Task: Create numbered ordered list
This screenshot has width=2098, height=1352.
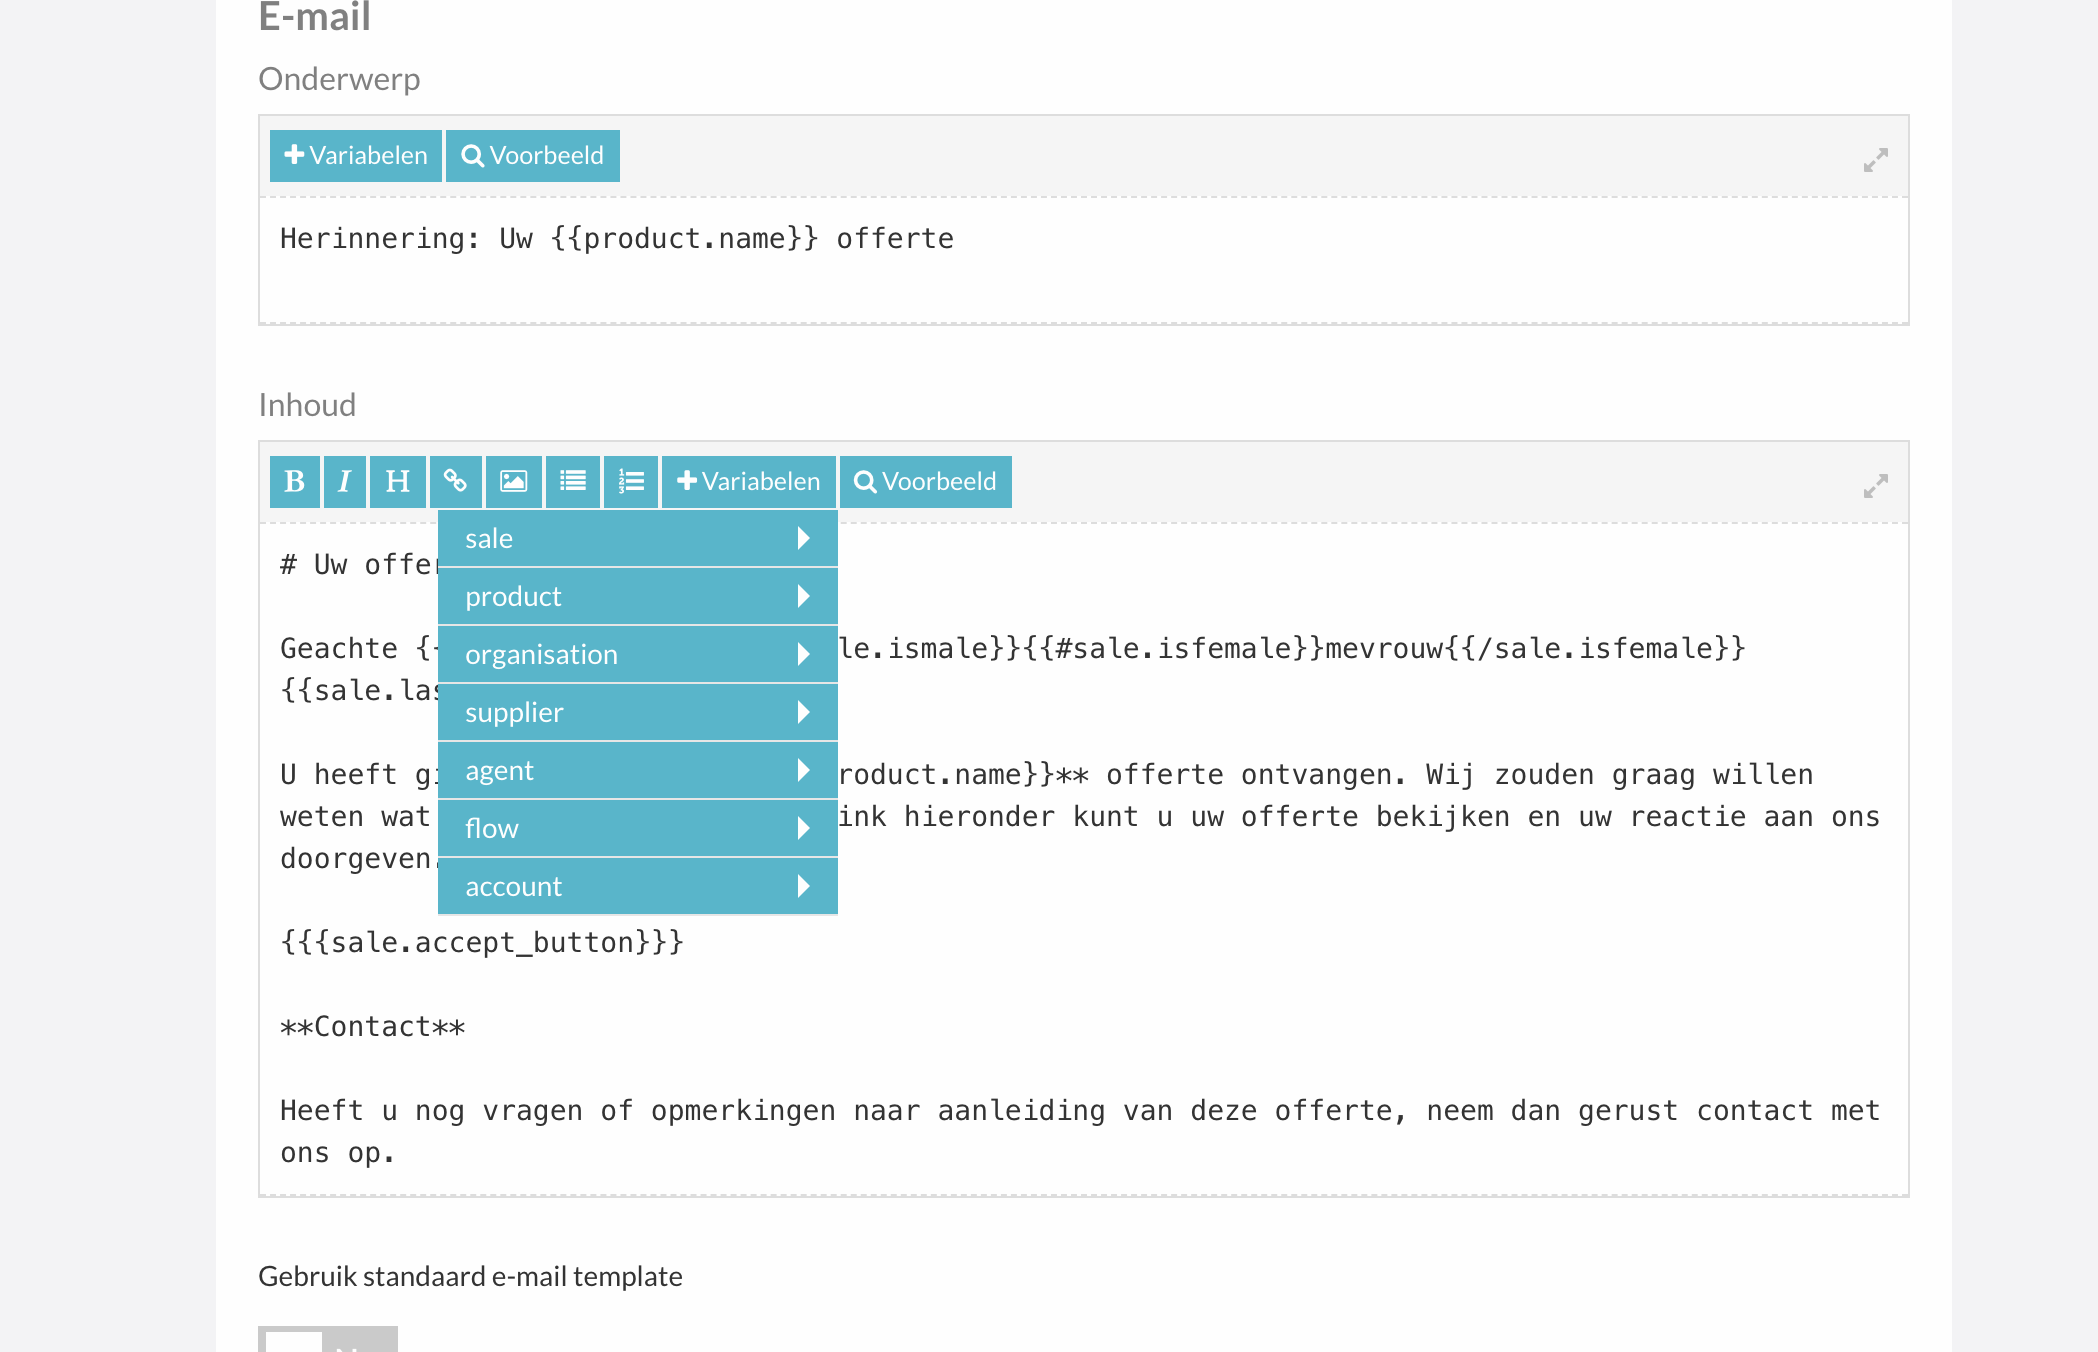Action: pyautogui.click(x=631, y=482)
